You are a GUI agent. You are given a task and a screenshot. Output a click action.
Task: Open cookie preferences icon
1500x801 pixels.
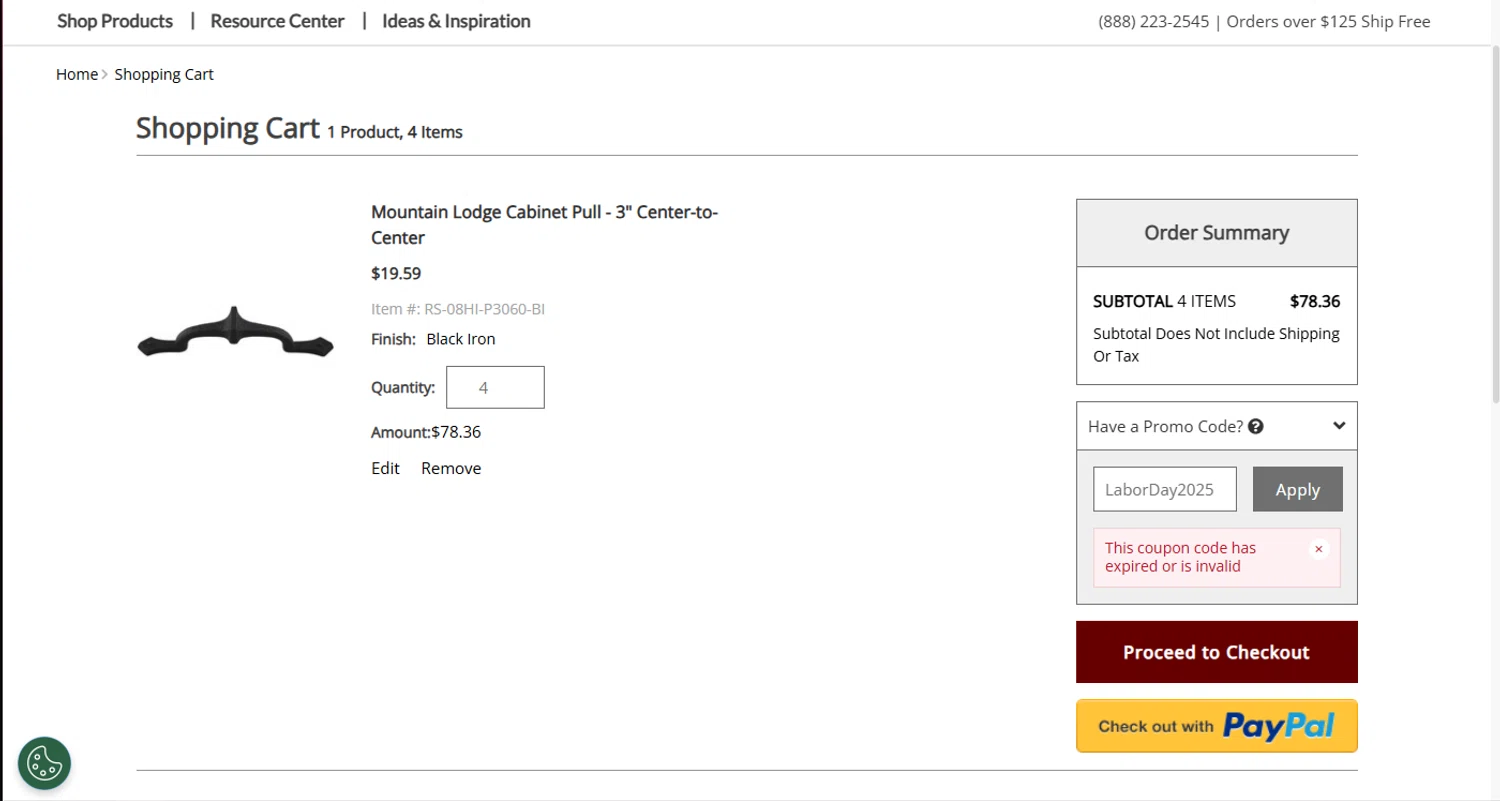pos(44,763)
